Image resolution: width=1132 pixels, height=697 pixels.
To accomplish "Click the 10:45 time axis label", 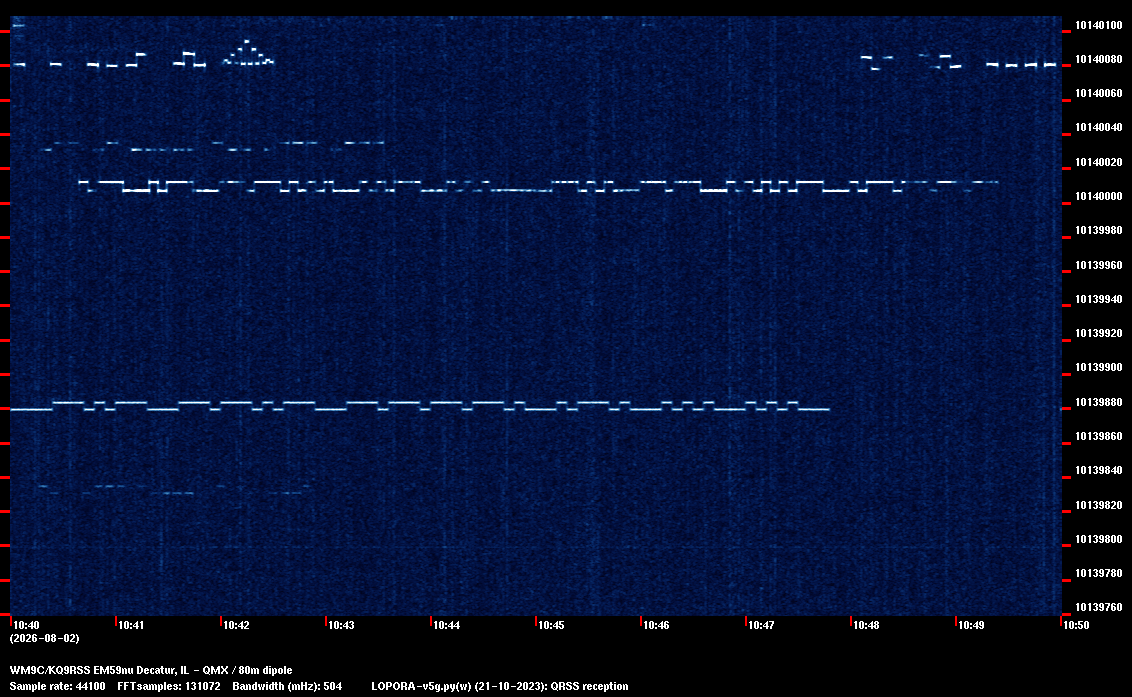I will 551,625.
